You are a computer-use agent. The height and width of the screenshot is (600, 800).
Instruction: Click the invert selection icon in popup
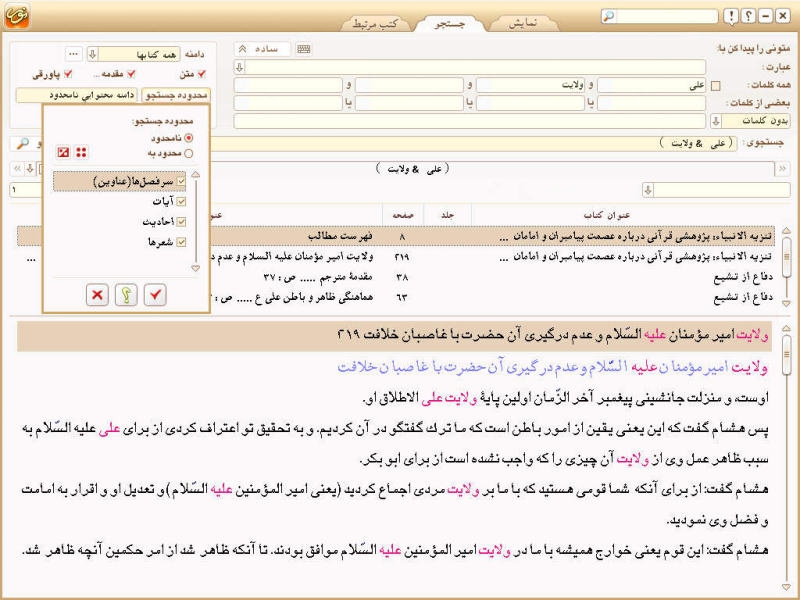[63, 152]
